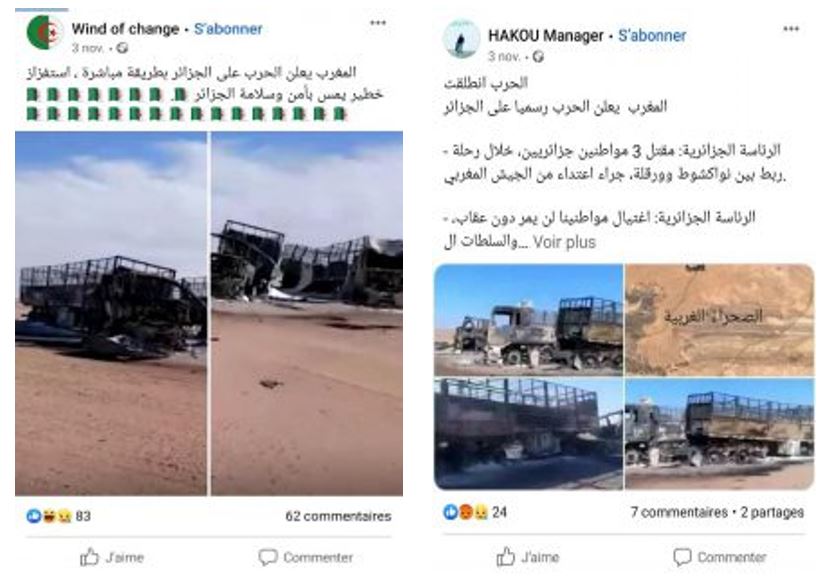View reaction icons with 83 reactions
828x576 pixels.
(x=49, y=516)
